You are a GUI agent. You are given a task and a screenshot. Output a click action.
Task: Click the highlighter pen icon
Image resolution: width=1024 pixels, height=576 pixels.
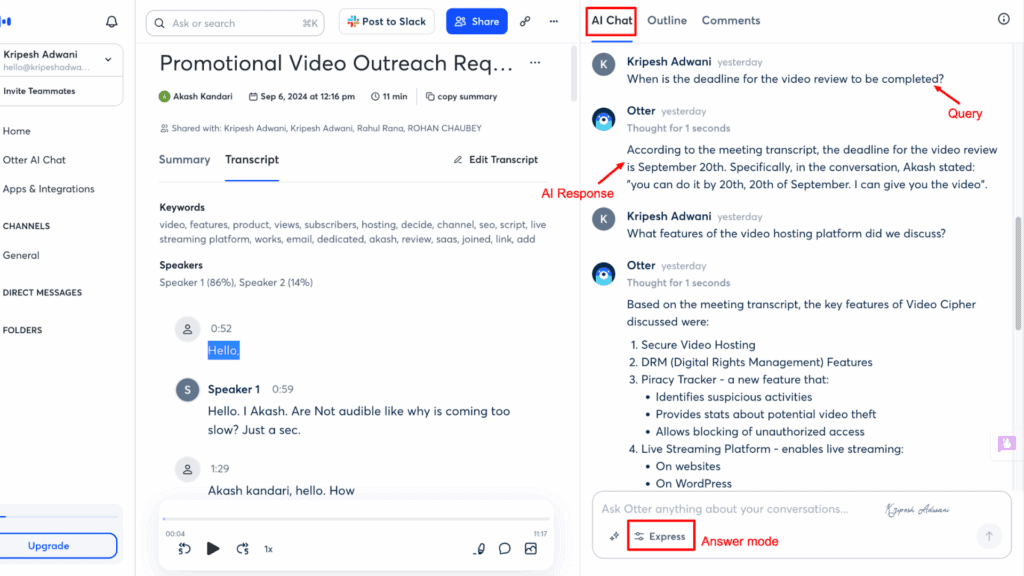coord(479,549)
